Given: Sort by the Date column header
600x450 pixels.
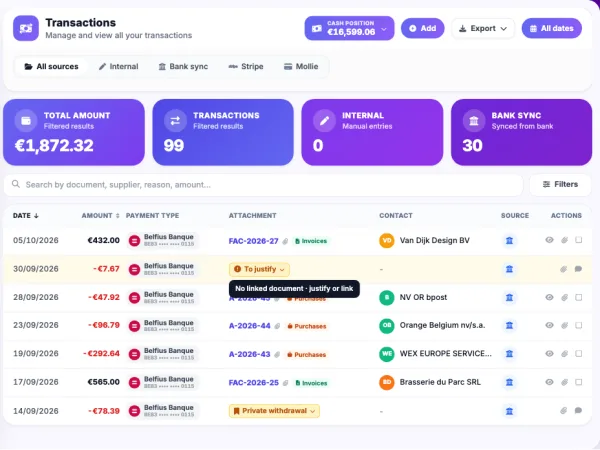Looking at the screenshot, I should click(x=26, y=216).
